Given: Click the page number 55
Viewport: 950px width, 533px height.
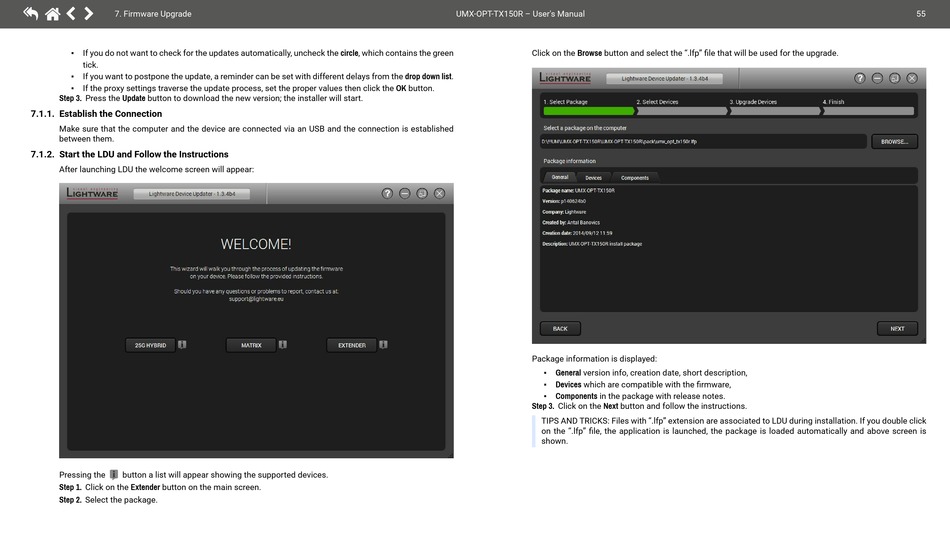Looking at the screenshot, I should (x=920, y=13).
